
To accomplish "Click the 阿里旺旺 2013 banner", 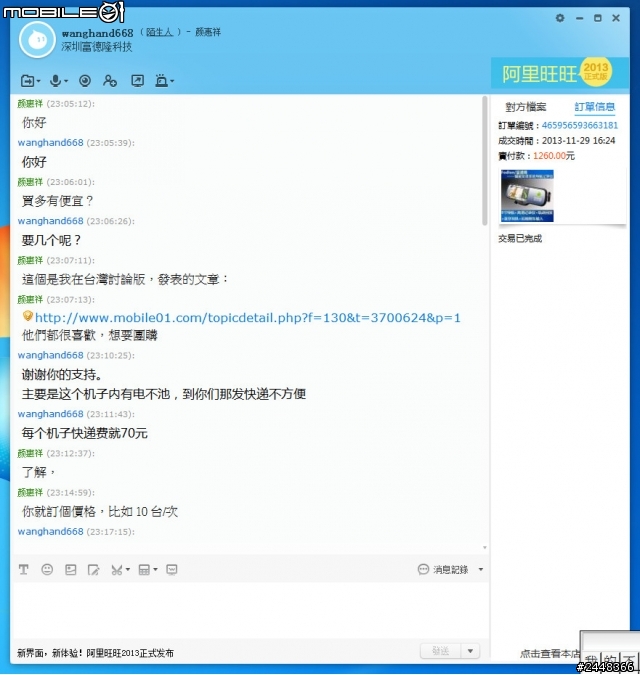I will (x=560, y=73).
